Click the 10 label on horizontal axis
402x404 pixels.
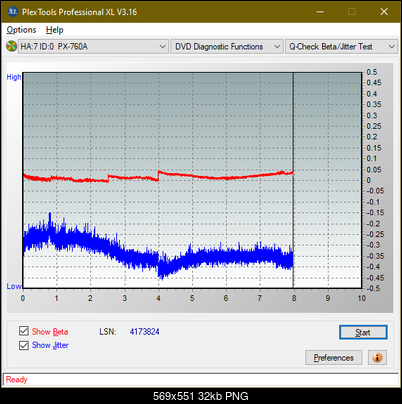(362, 298)
